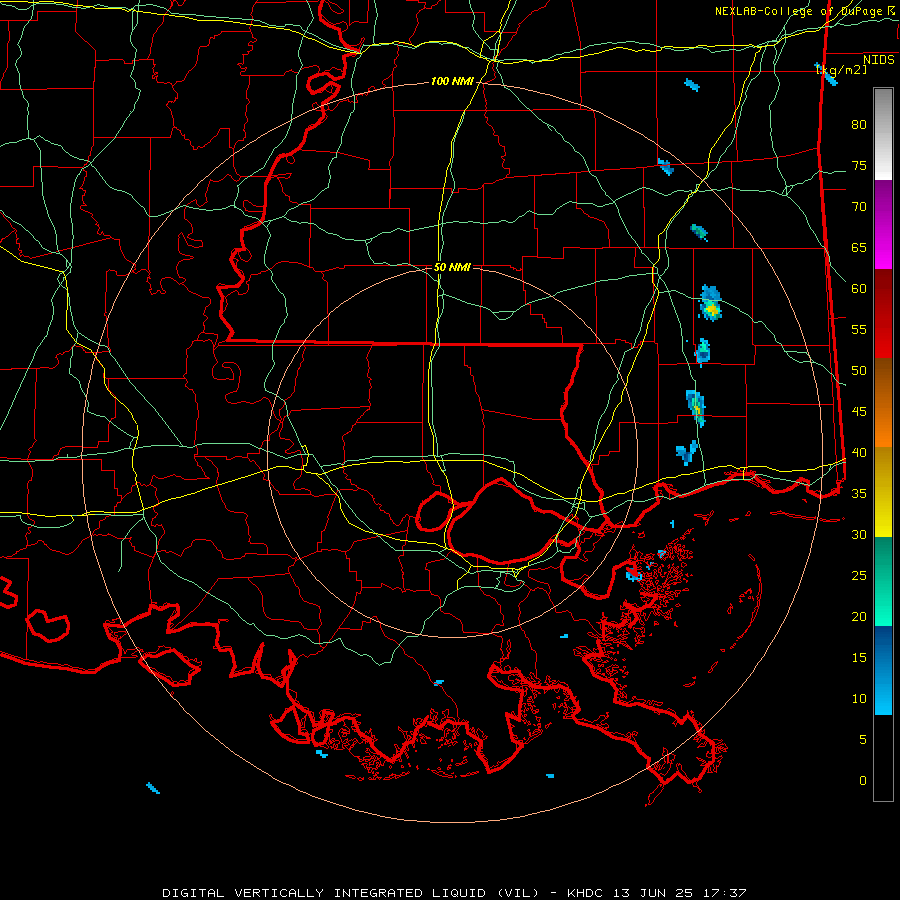Click the KHDC station ID in the caption
Screen dimensions: 900x900
587,893
